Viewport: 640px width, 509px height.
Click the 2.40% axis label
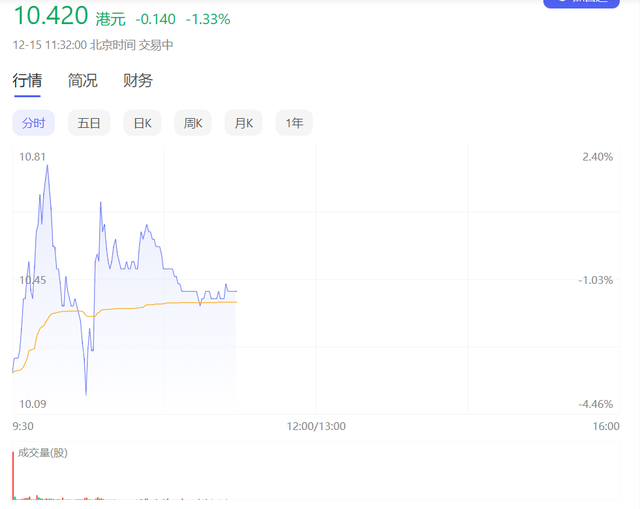point(598,157)
